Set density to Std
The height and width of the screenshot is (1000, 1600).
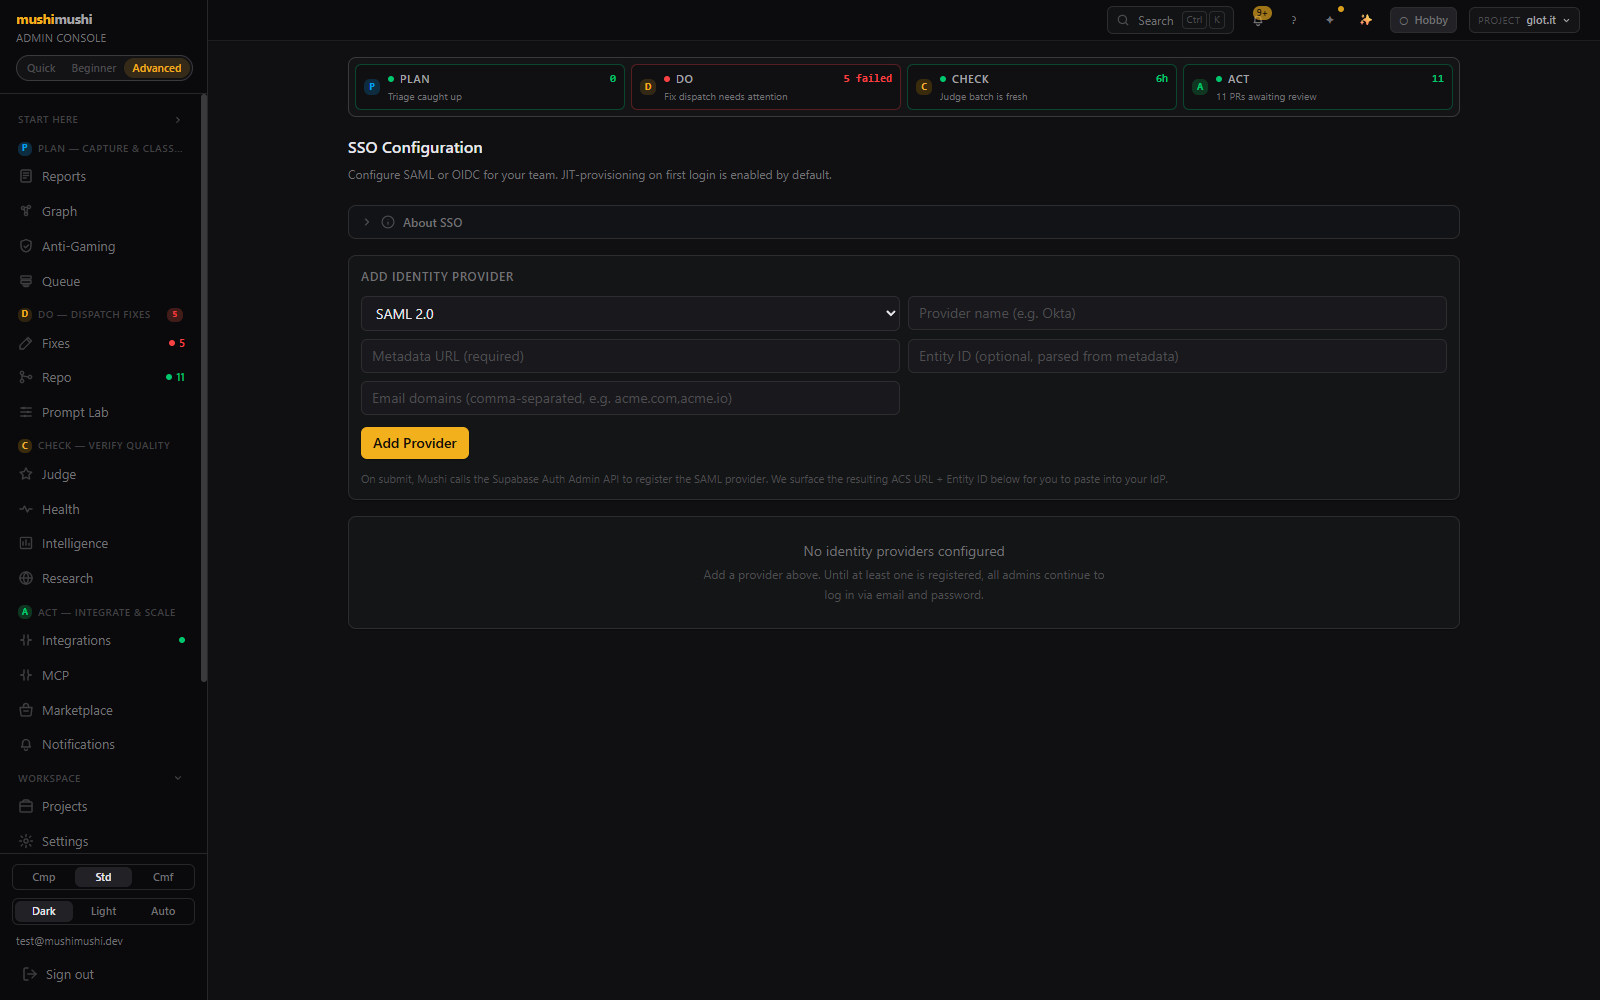pyautogui.click(x=103, y=877)
